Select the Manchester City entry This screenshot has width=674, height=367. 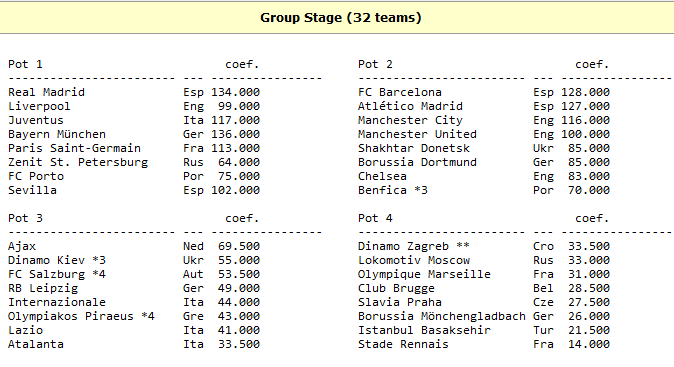[411, 120]
